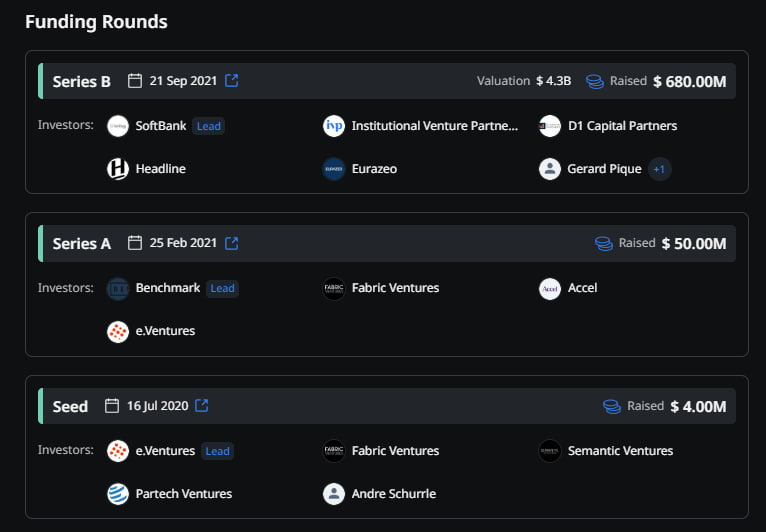Viewport: 766px width, 532px height.
Task: Open the Semantic Ventures investor link
Action: click(620, 451)
